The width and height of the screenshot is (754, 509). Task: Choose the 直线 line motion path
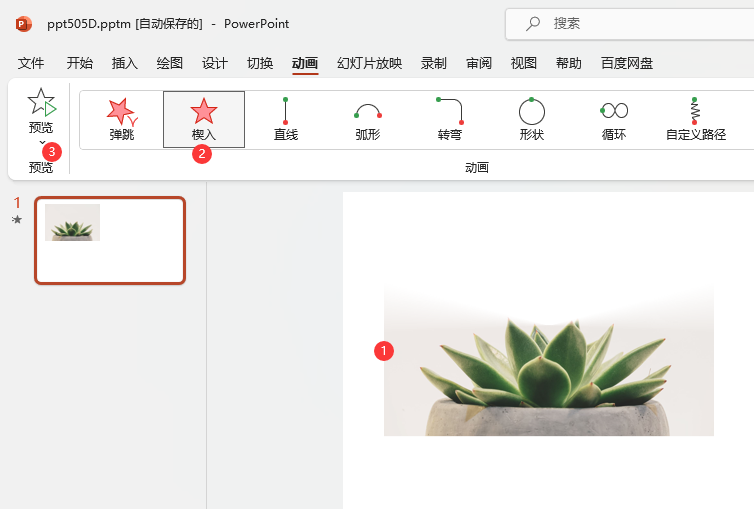[286, 119]
